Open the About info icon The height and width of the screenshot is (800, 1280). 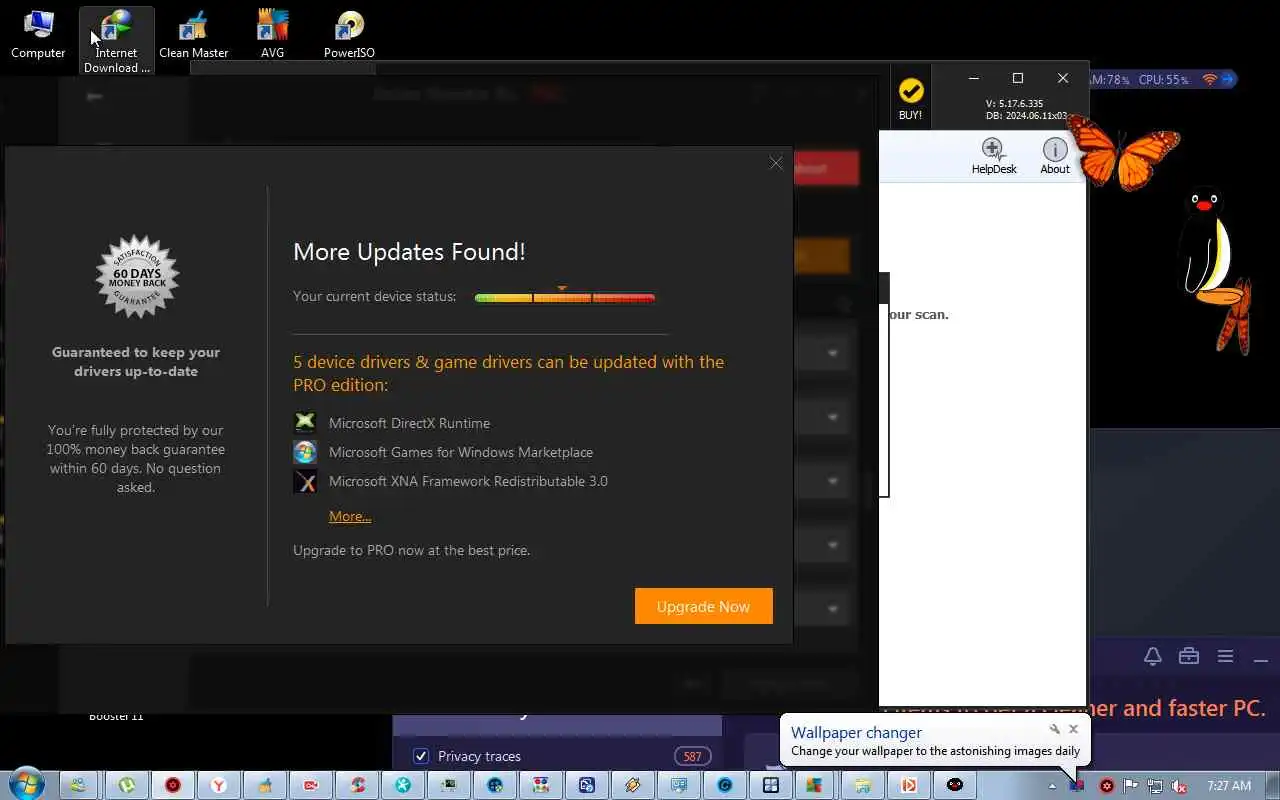1055,156
